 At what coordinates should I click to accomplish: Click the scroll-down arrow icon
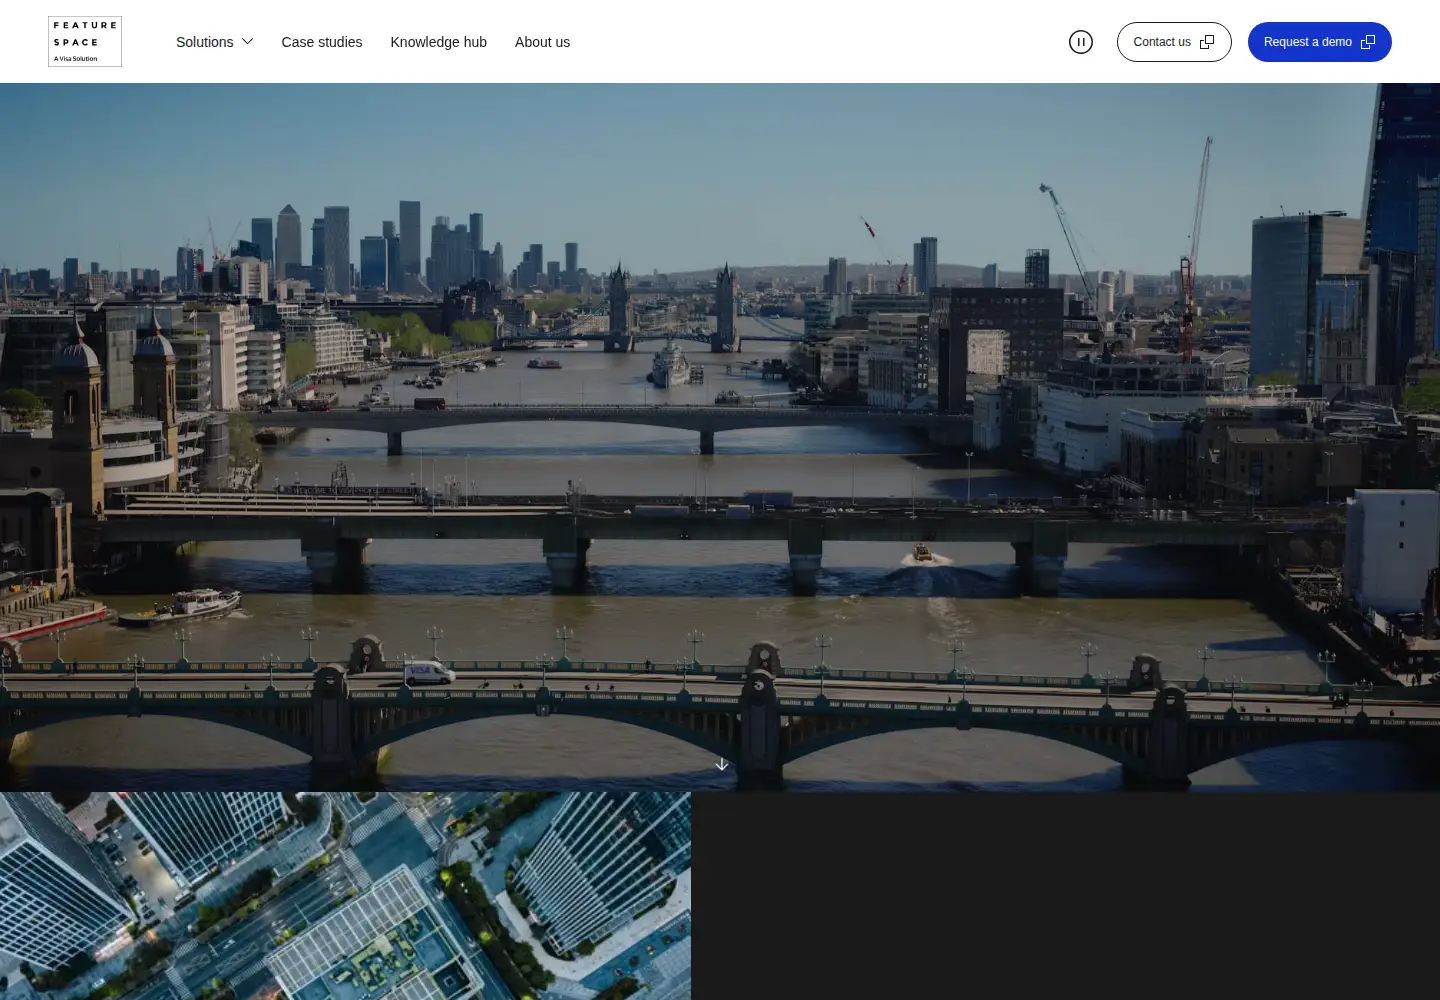click(x=722, y=764)
